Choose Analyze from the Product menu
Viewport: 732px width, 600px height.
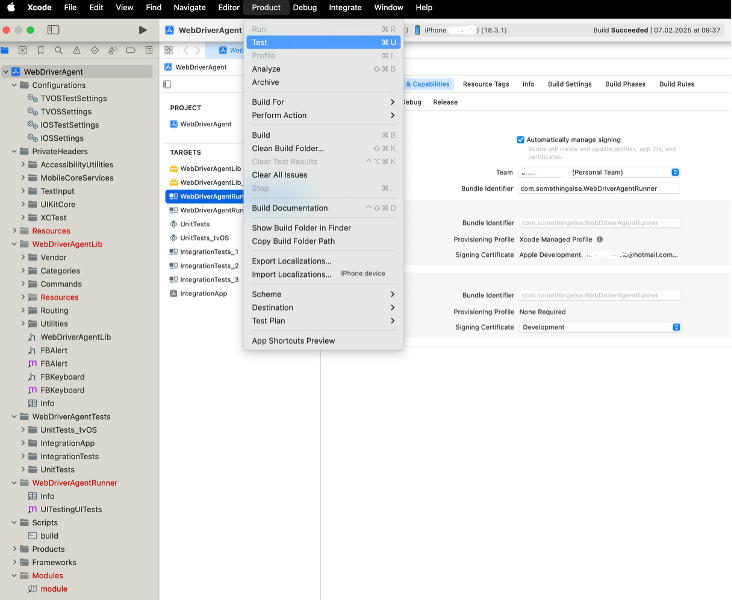point(323,69)
